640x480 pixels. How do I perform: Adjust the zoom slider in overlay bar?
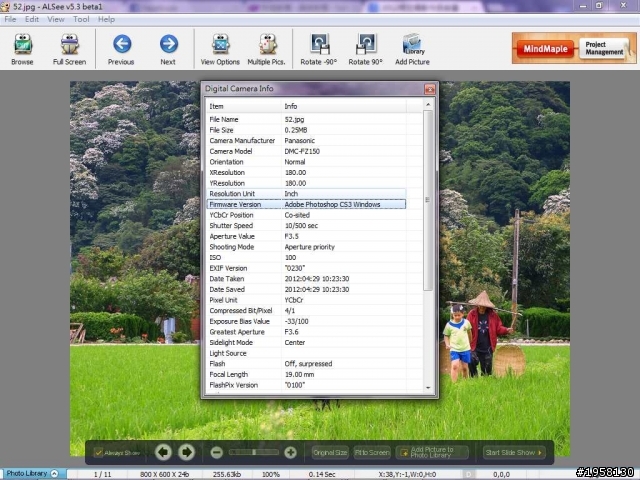[254, 452]
